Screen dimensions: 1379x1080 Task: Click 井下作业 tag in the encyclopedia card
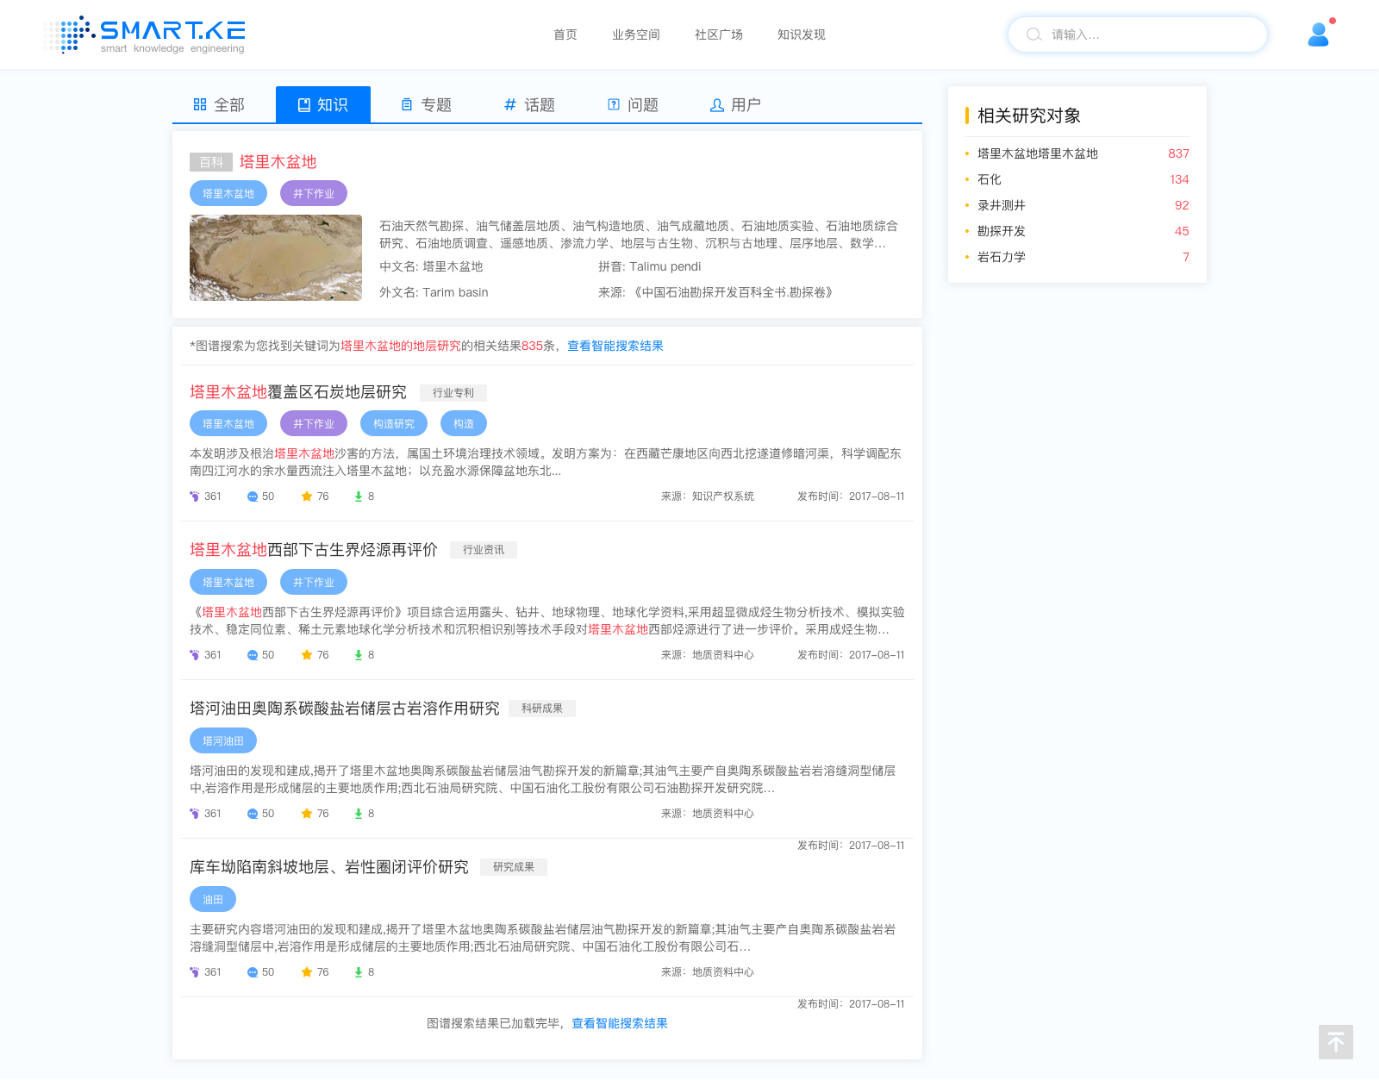click(x=314, y=194)
